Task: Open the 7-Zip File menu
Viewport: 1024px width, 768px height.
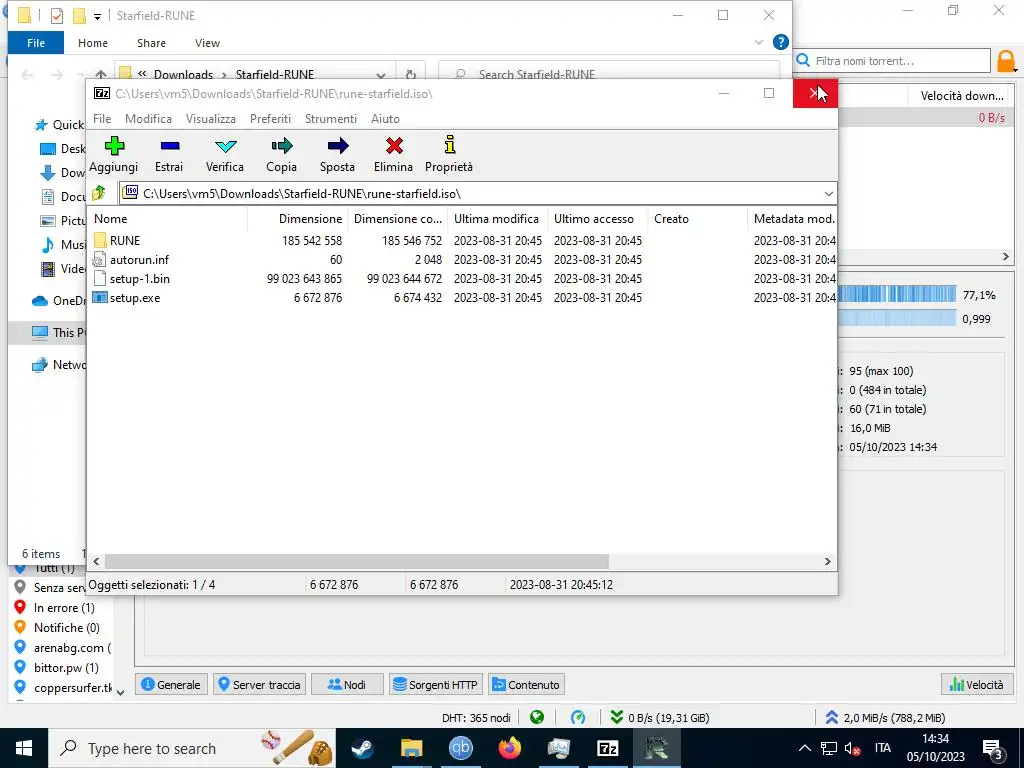Action: click(102, 119)
